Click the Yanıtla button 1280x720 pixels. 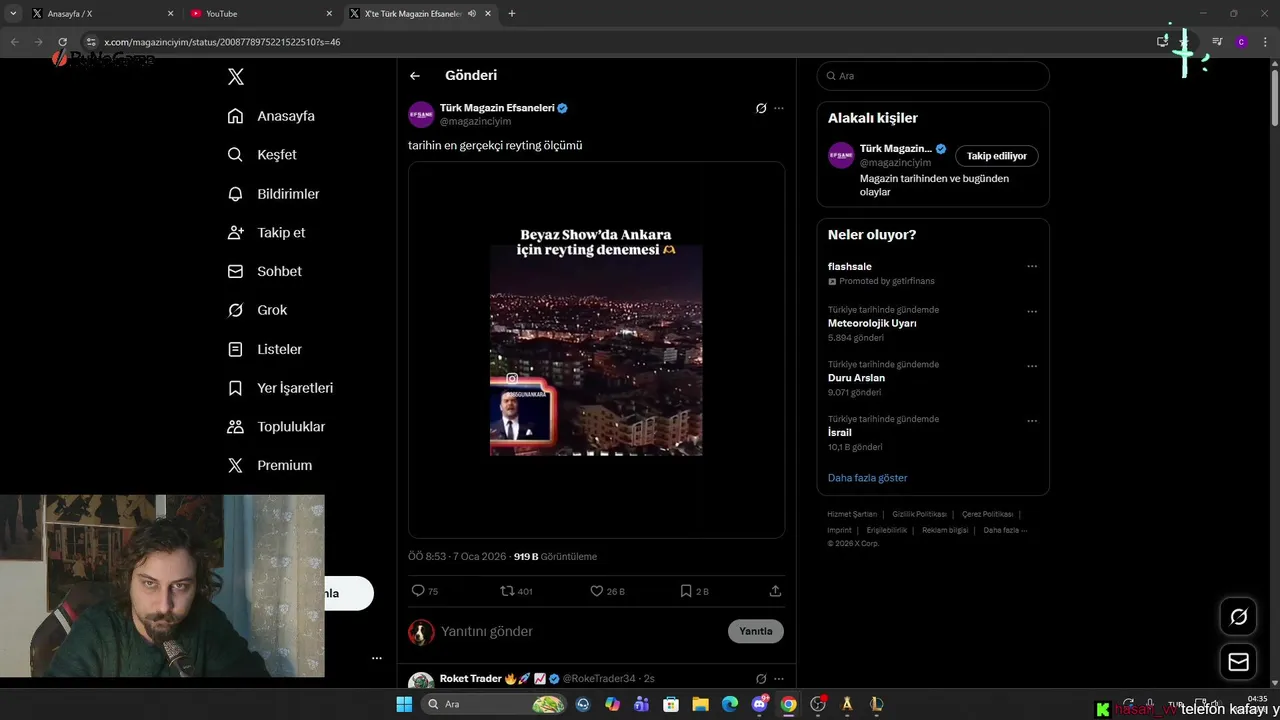[x=756, y=631]
